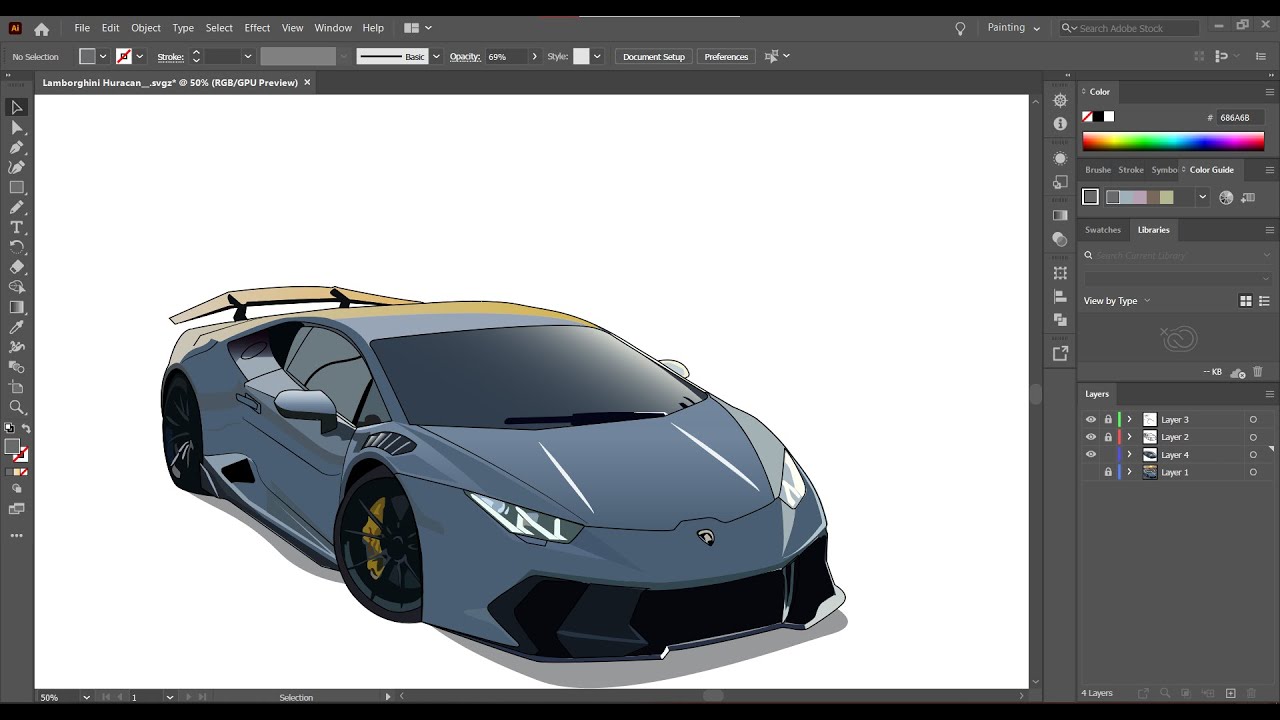This screenshot has width=1280, height=720.
Task: Open the zoom level dropdown at 50%
Action: click(87, 697)
